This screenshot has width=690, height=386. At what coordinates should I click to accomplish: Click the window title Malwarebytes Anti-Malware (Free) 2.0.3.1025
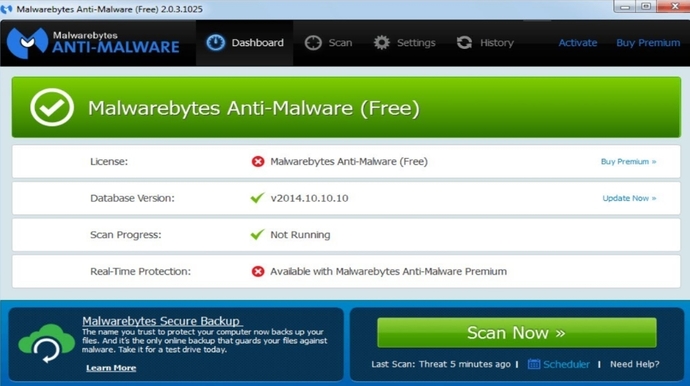(110, 9)
